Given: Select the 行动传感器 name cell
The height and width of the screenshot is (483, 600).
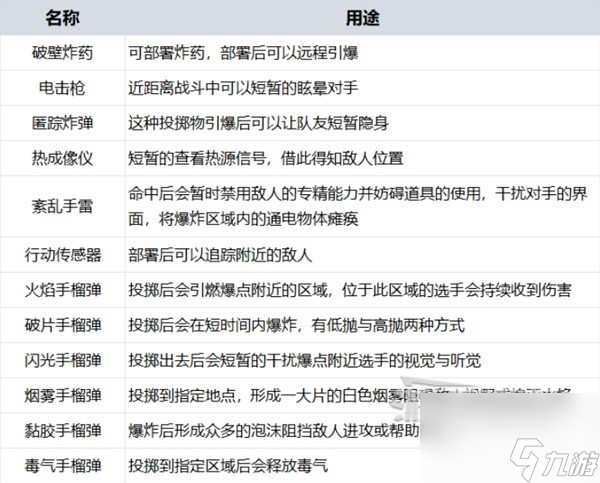Looking at the screenshot, I should coord(63,255).
